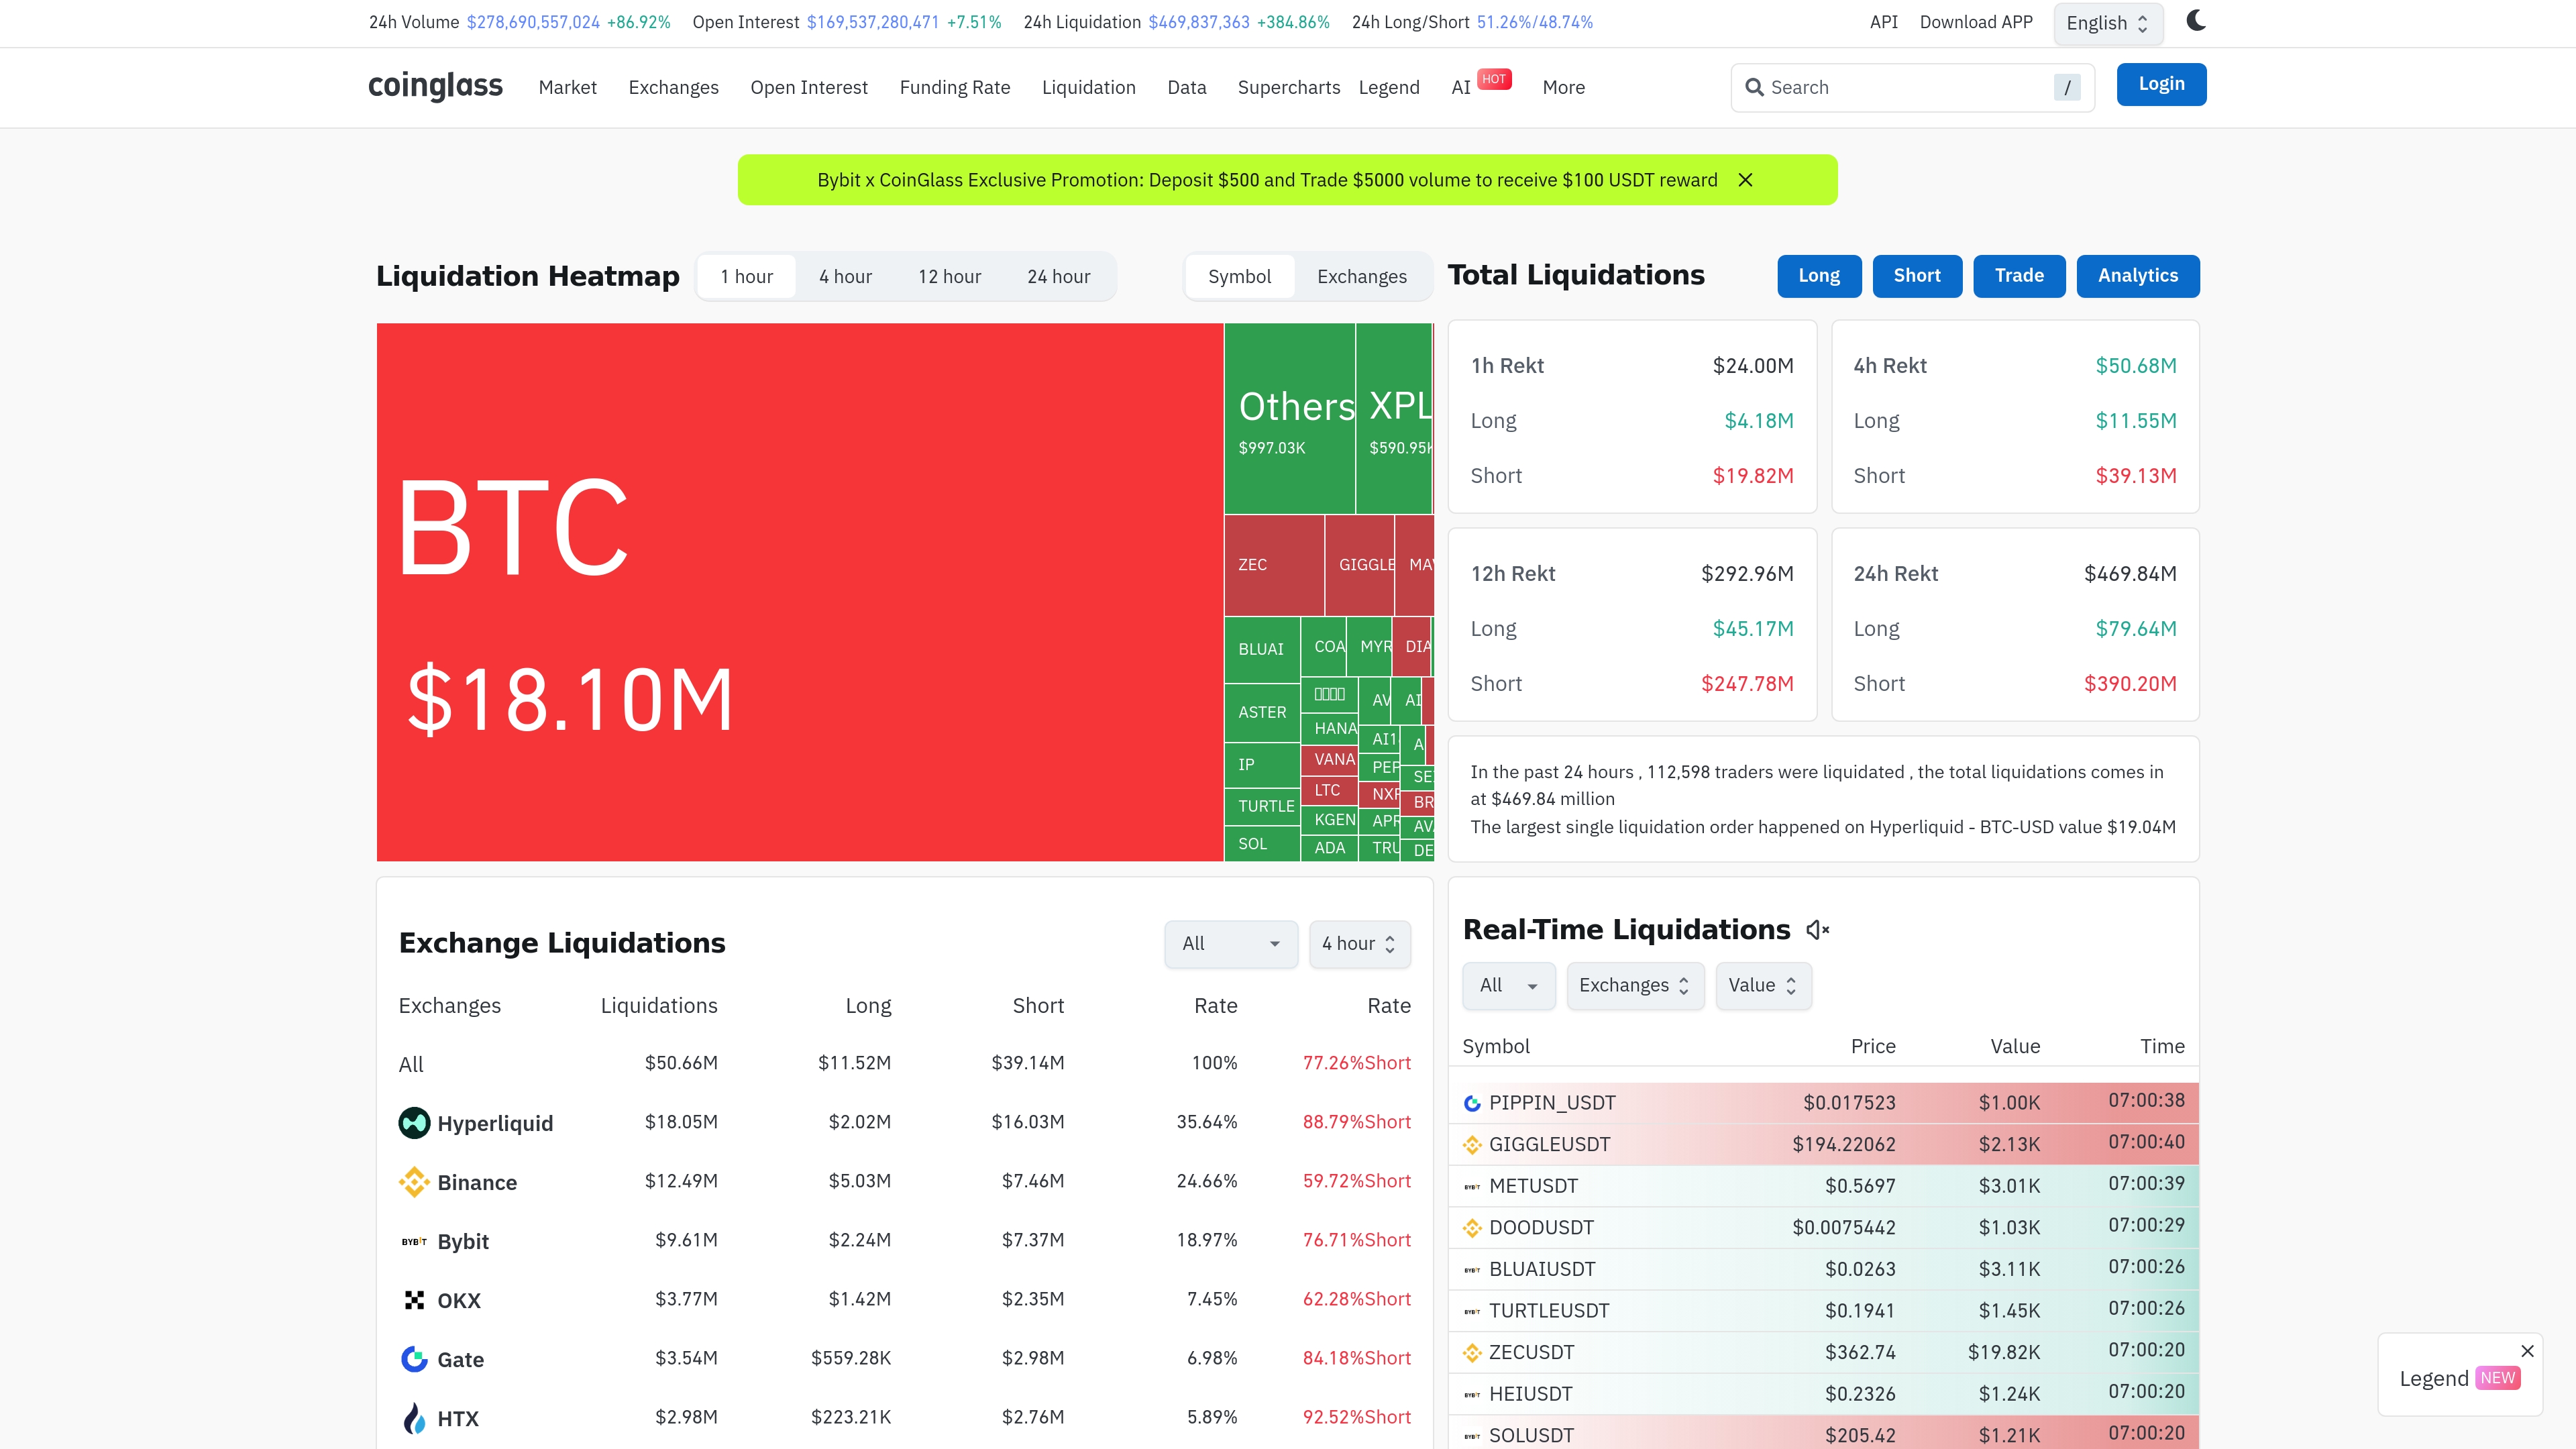Switch heatmap to 4 hour
This screenshot has height=1449, width=2576.
point(845,277)
